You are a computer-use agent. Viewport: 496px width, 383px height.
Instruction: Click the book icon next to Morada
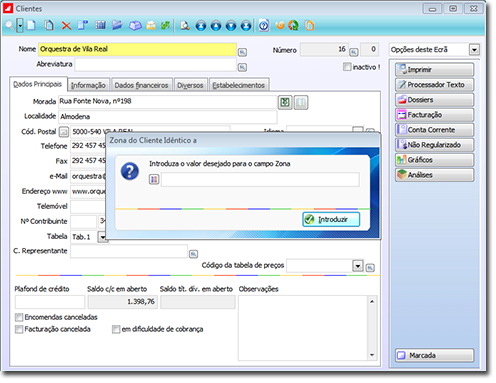(301, 102)
